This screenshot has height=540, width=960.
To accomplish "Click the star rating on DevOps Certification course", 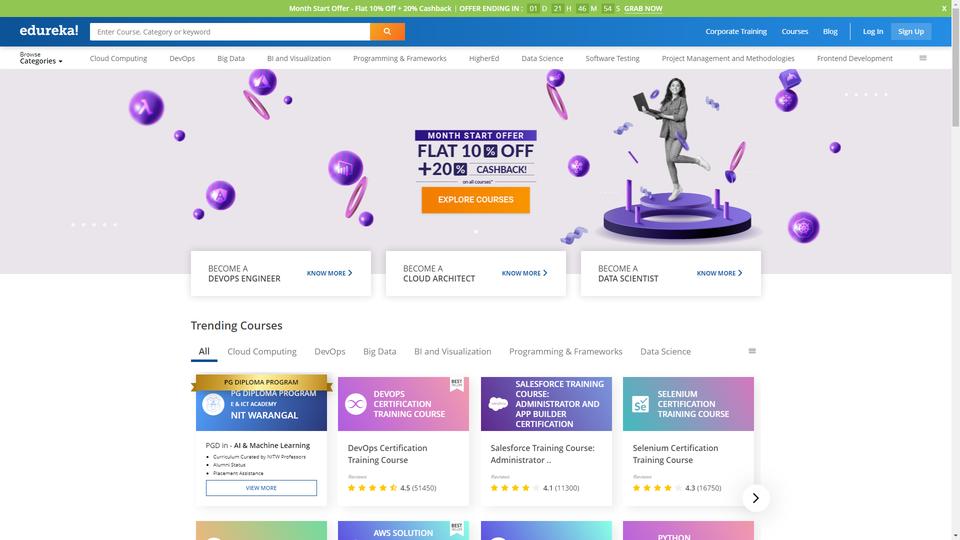I will coord(372,488).
